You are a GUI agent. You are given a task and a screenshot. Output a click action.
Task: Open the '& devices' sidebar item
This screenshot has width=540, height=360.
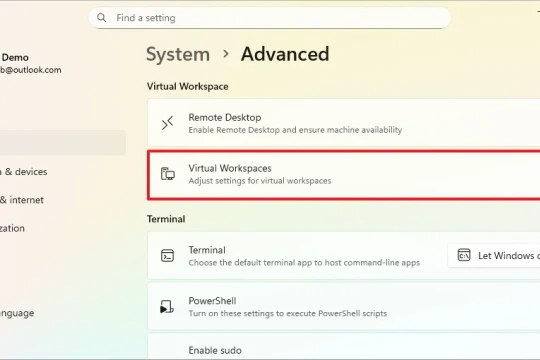23,172
